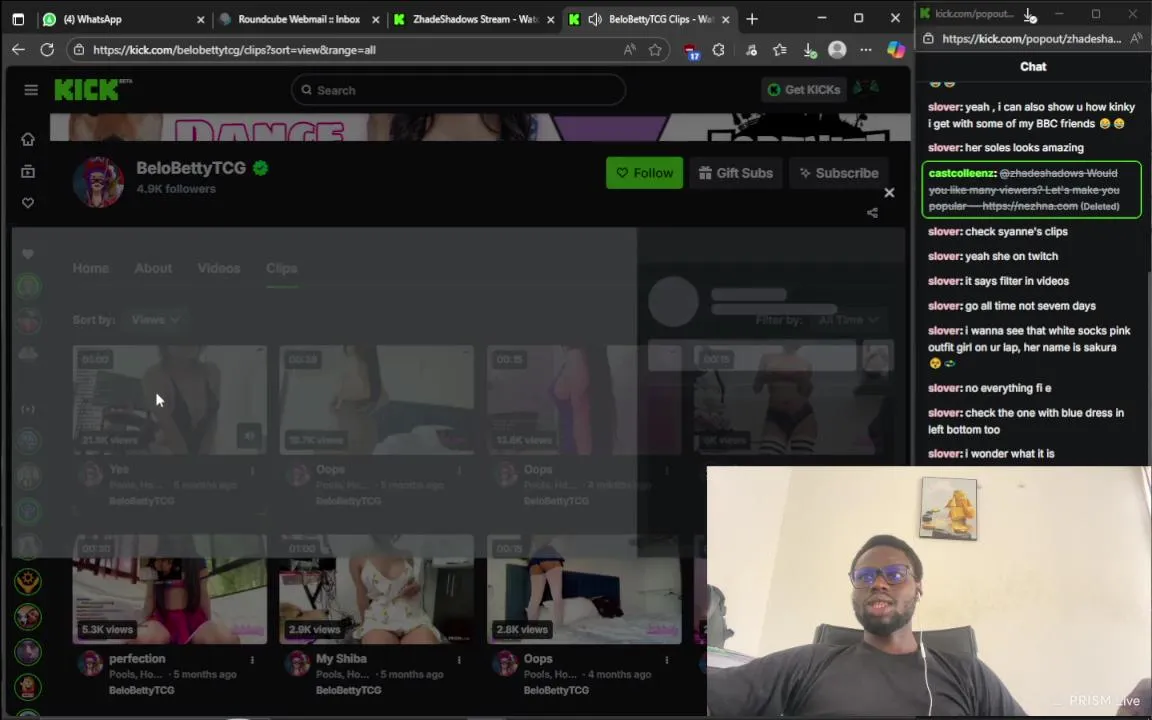Open options for 4 months ago Oops clip
This screenshot has height=720, width=1152.
pos(666,660)
